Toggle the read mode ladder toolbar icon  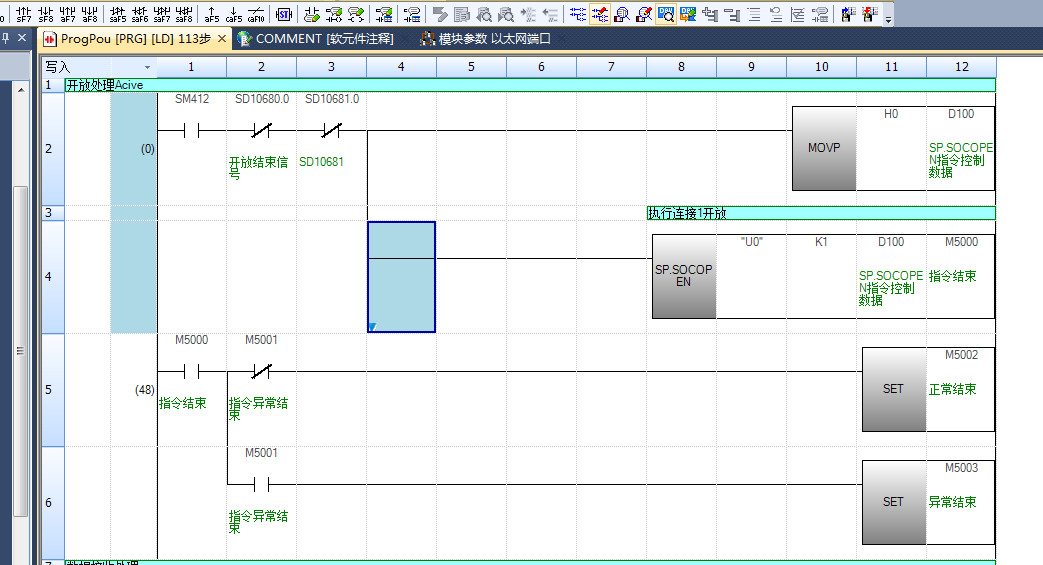[578, 14]
